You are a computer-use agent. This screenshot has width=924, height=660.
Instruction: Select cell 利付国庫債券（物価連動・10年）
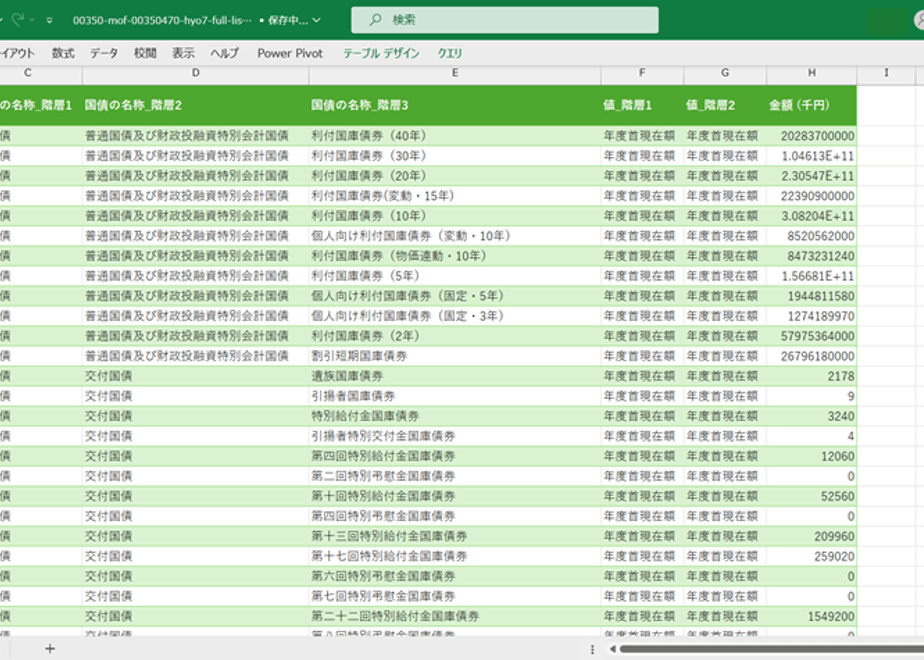click(454, 256)
